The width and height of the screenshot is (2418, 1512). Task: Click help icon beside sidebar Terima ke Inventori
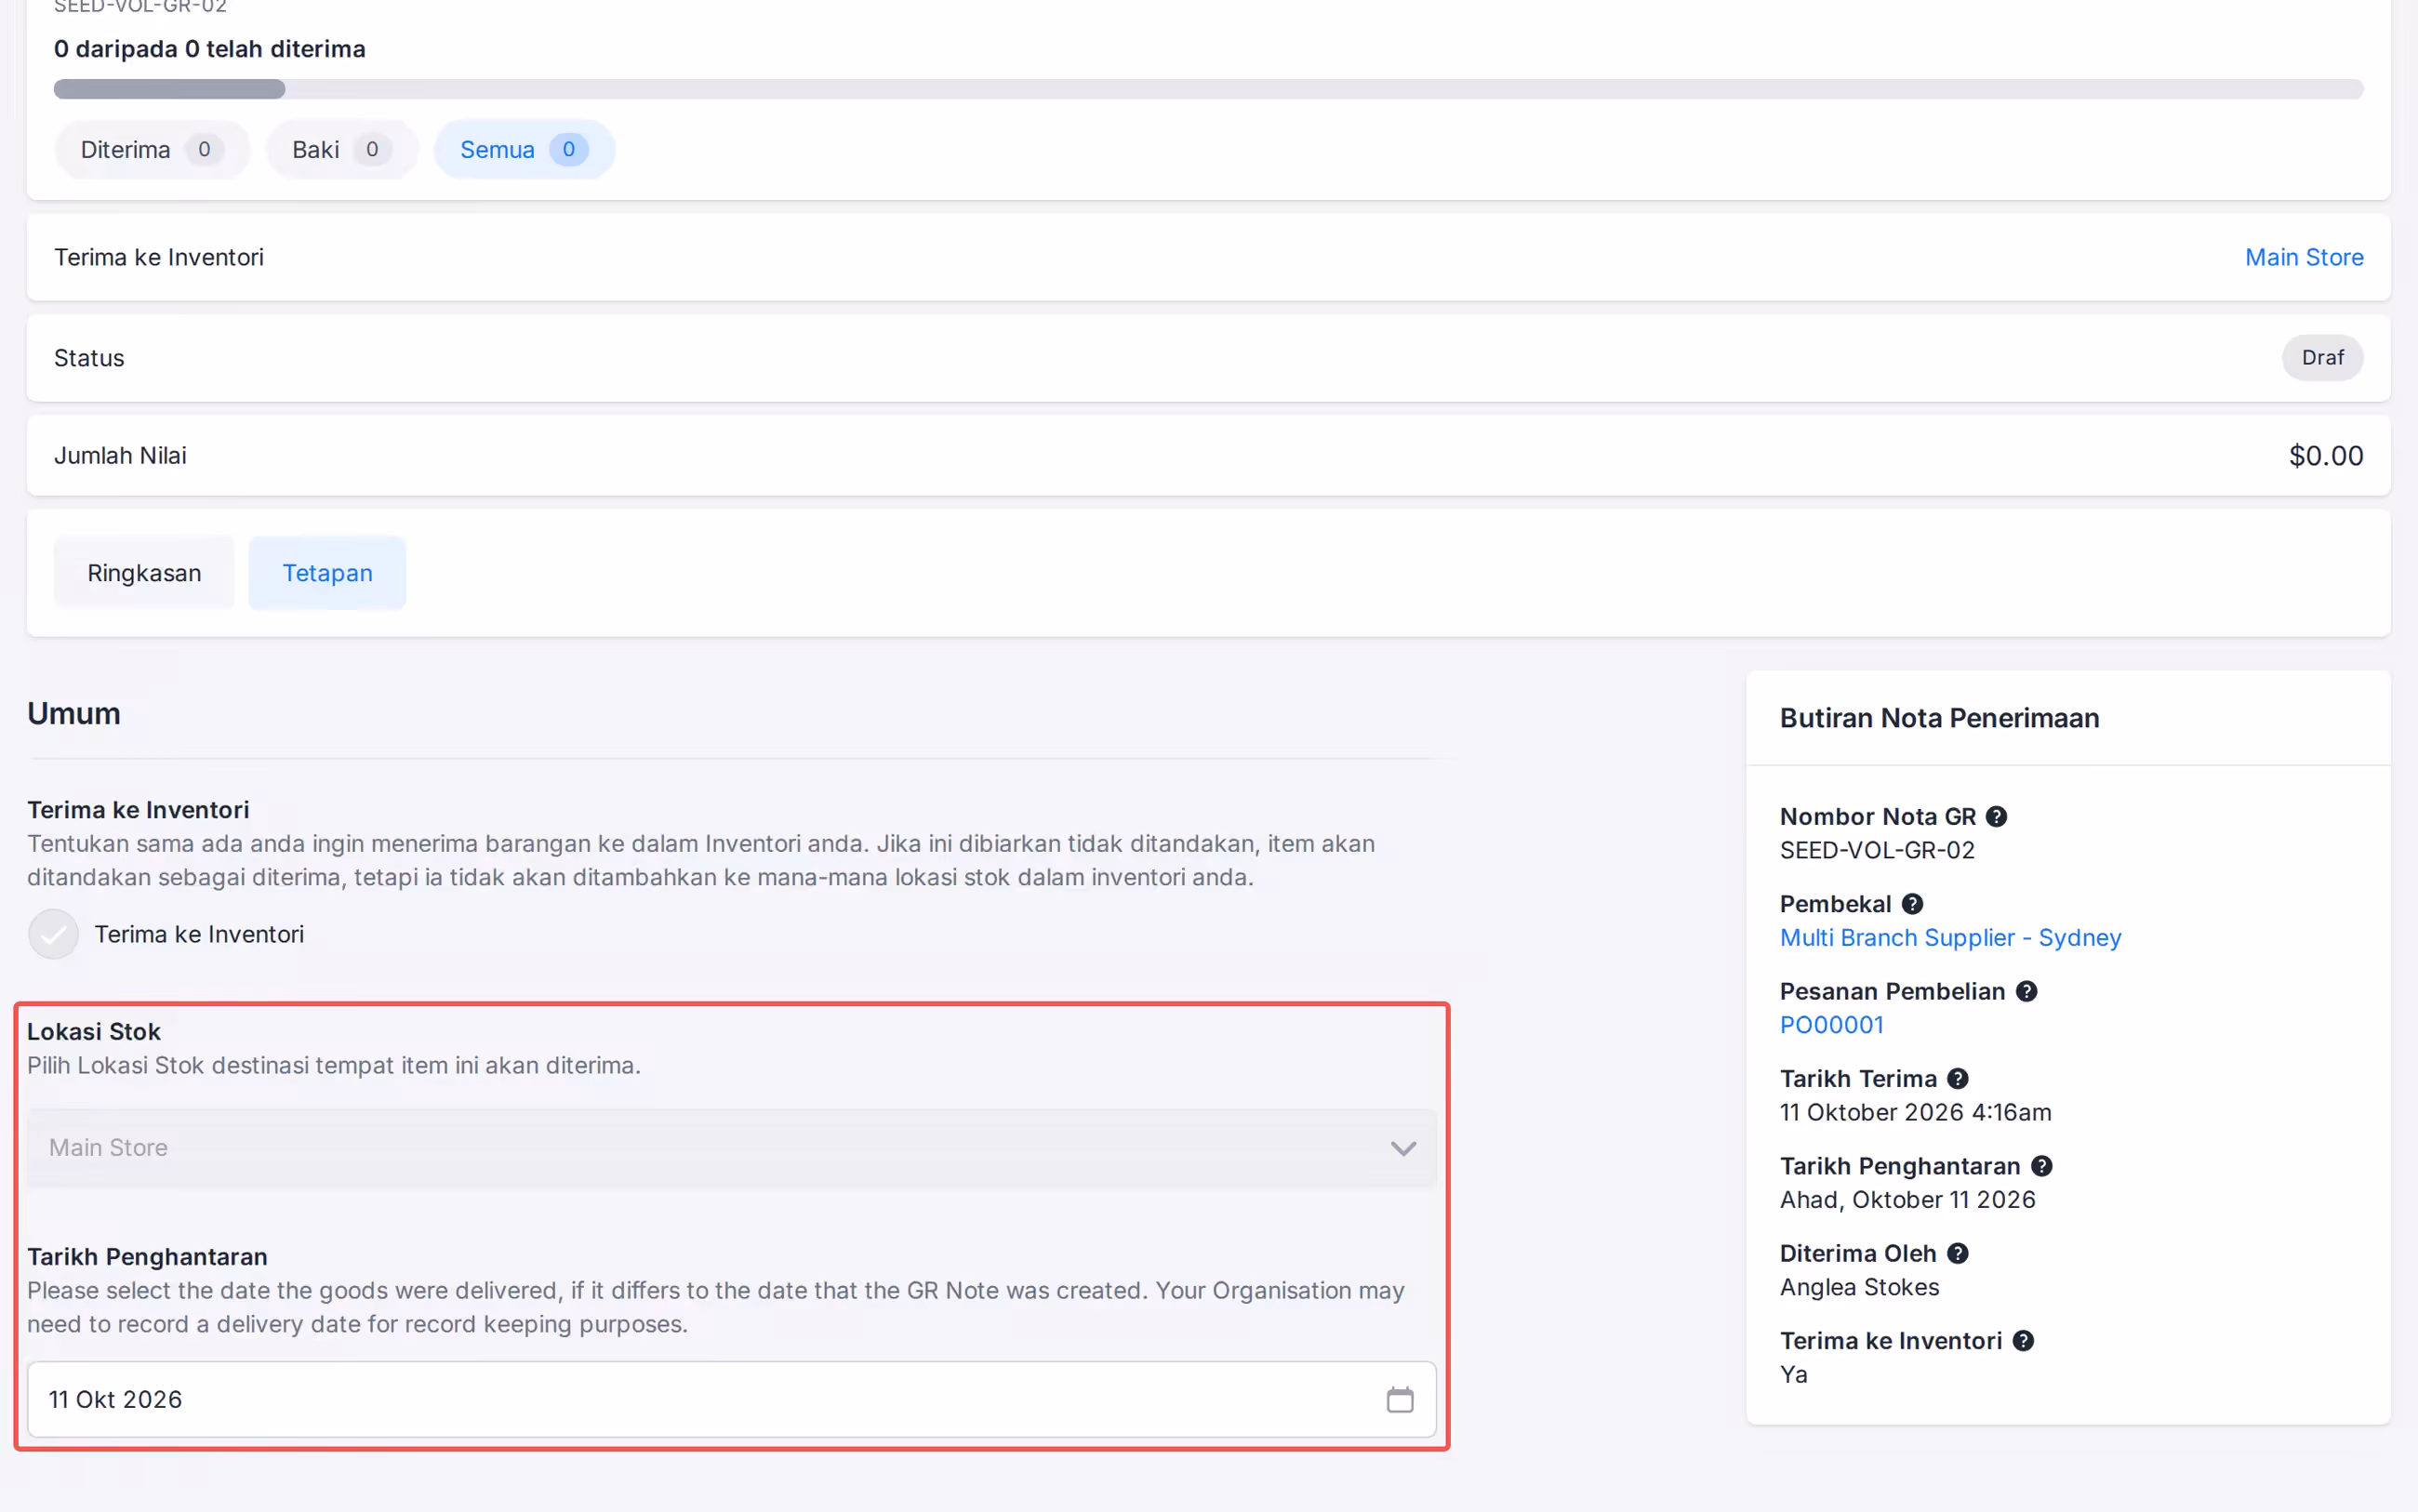click(x=2023, y=1341)
